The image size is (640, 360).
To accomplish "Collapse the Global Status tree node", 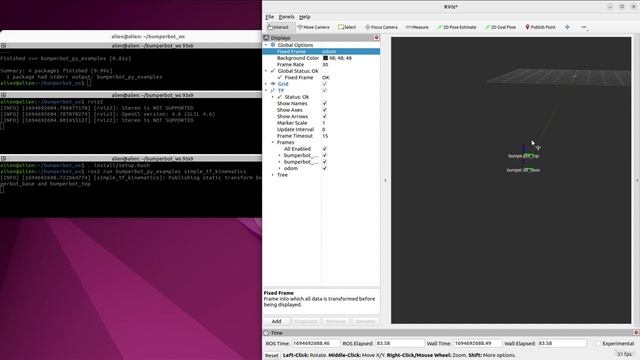I will (x=266, y=71).
